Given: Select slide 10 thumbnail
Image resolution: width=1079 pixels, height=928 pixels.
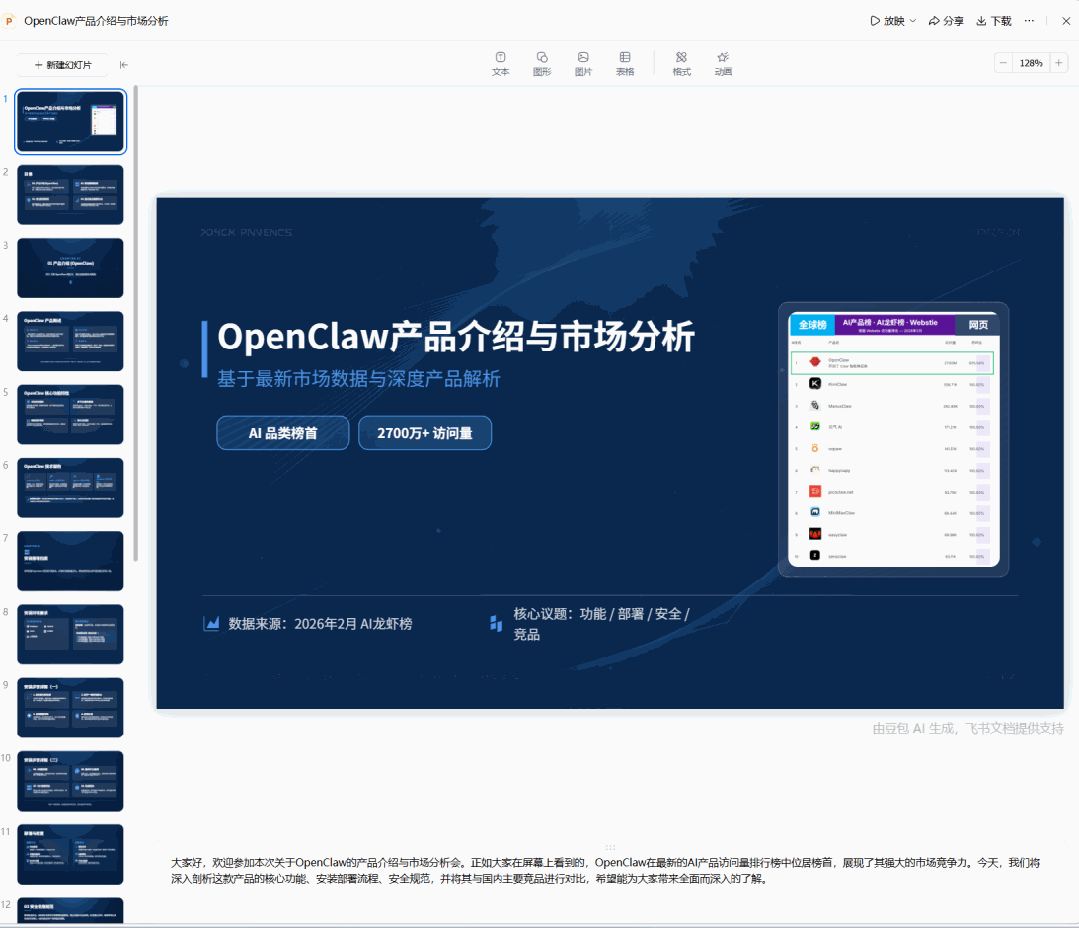Looking at the screenshot, I should point(70,781).
